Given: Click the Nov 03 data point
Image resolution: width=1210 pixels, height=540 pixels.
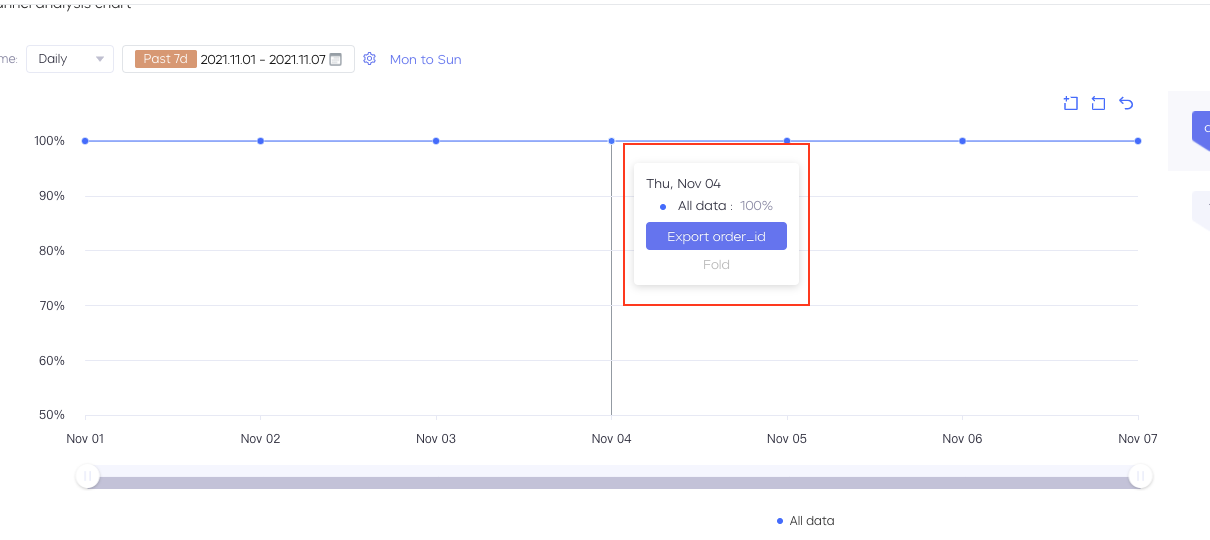Looking at the screenshot, I should [x=436, y=141].
